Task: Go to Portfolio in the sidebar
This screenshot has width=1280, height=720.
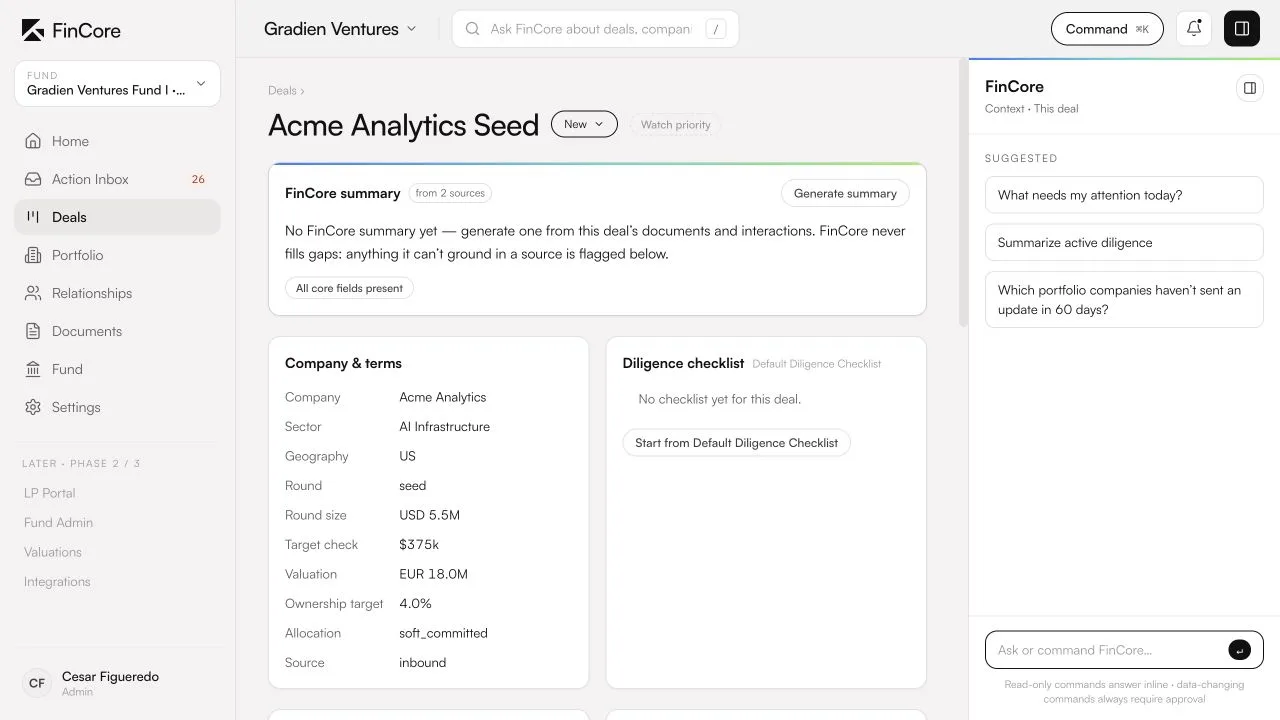Action: point(117,255)
